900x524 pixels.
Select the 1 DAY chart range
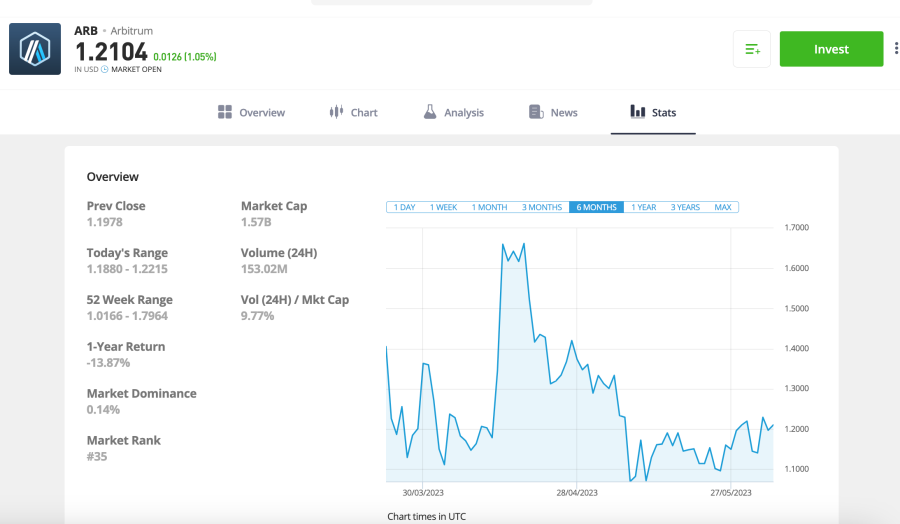tap(404, 207)
